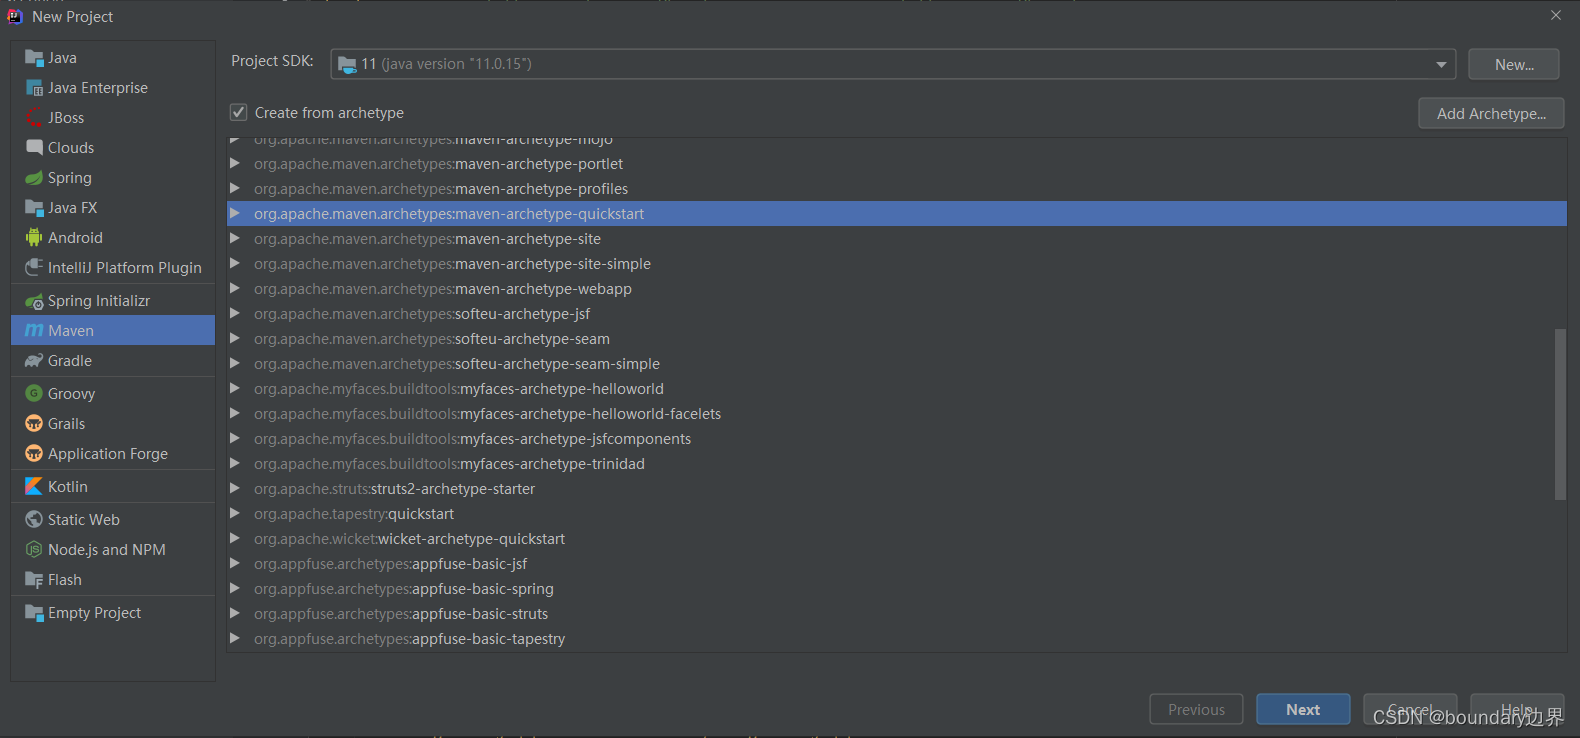
Task: Expand appfuse-basic-spring row arrow
Action: click(x=235, y=589)
